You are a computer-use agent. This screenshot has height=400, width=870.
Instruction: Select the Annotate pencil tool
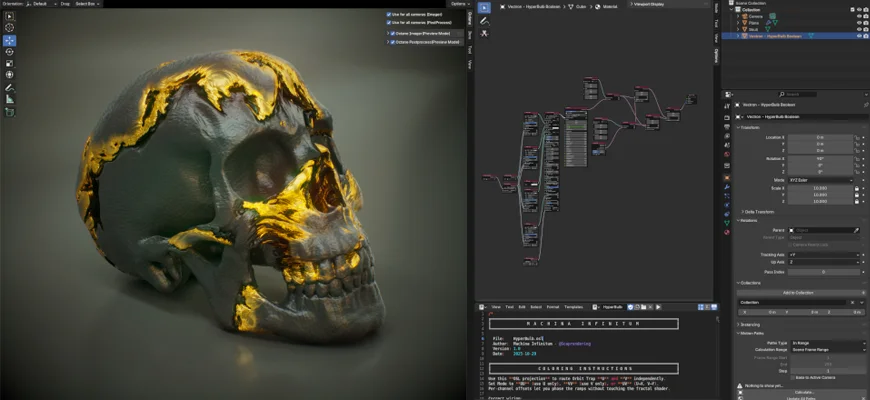[10, 88]
